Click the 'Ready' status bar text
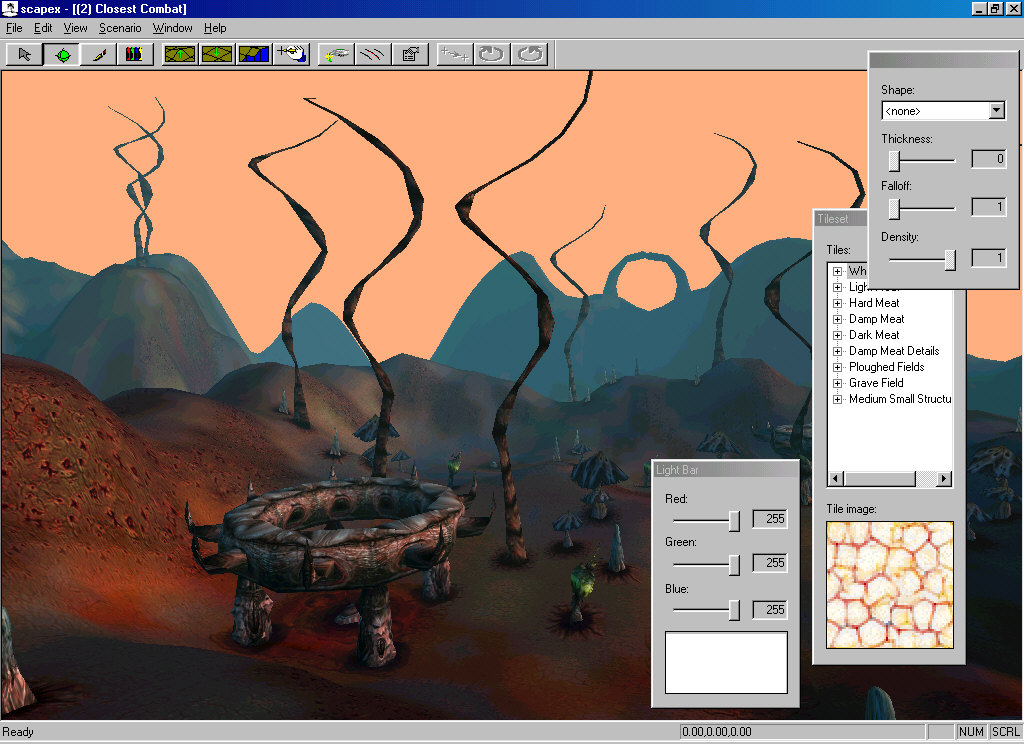Viewport: 1024px width, 744px height. tap(18, 732)
